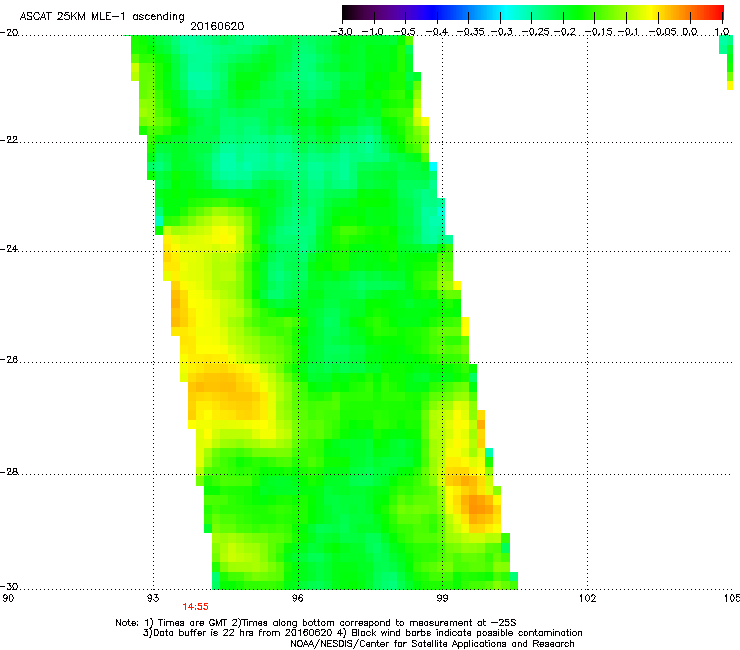Pick the black end of the colorbar
The image size is (740, 650).
tap(349, 12)
